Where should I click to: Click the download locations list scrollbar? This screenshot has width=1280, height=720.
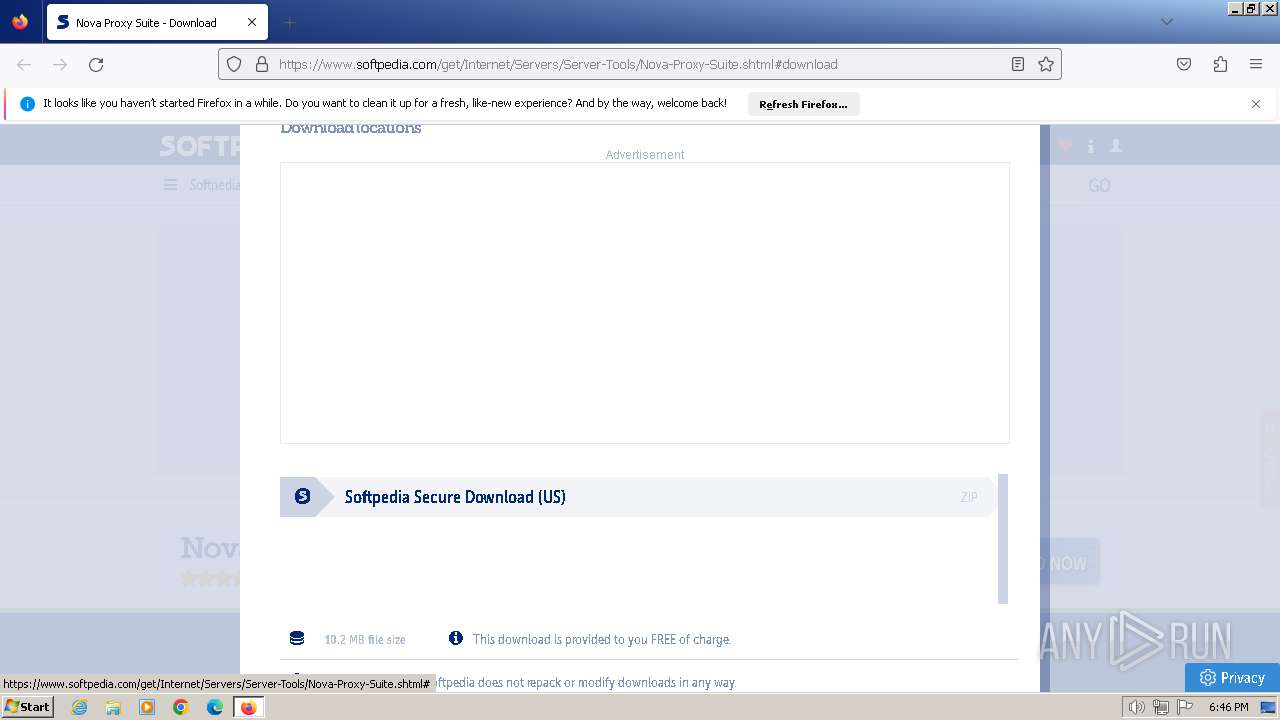(1003, 539)
